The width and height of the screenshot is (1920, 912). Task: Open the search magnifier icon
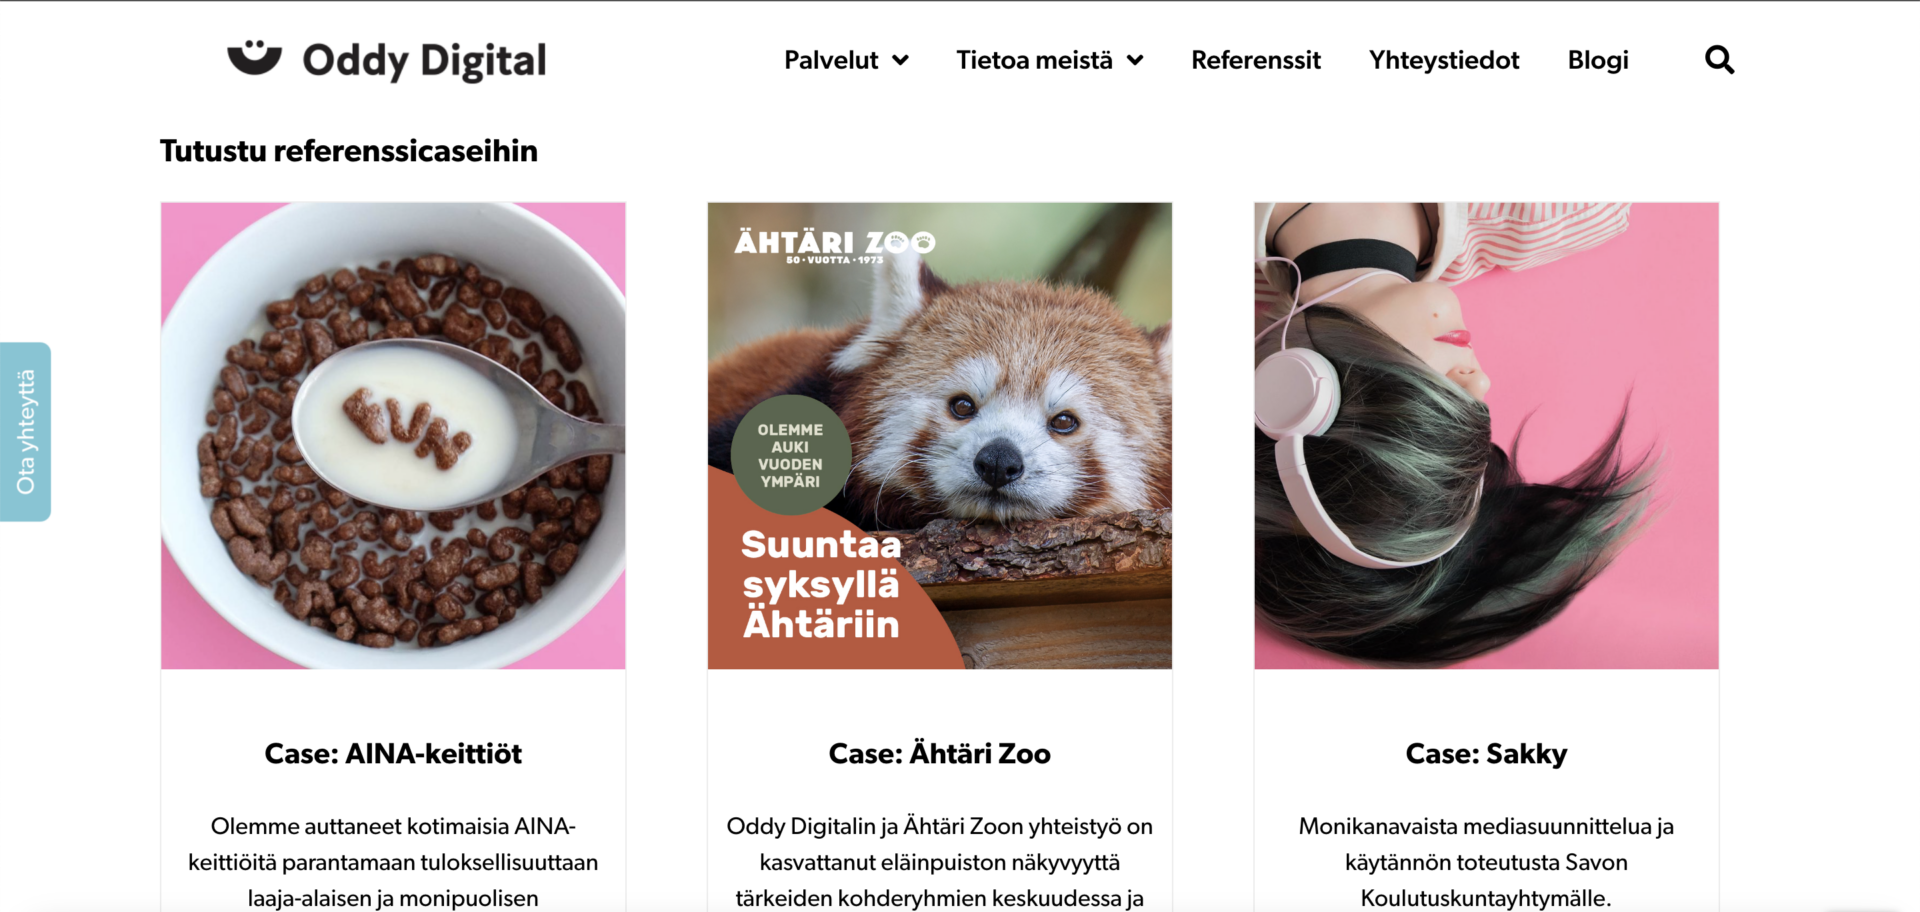point(1719,60)
